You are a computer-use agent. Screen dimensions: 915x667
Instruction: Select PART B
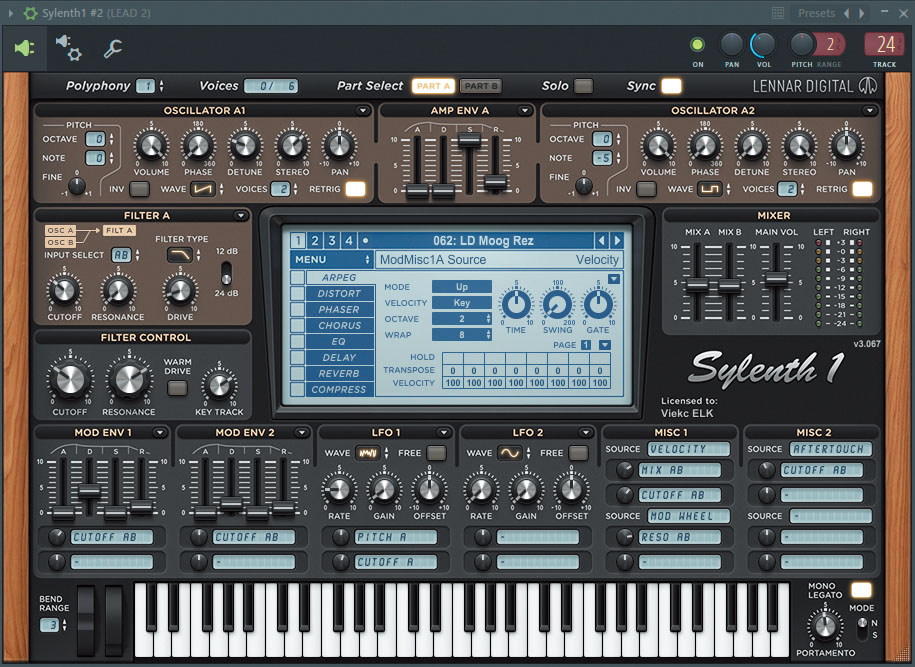481,86
